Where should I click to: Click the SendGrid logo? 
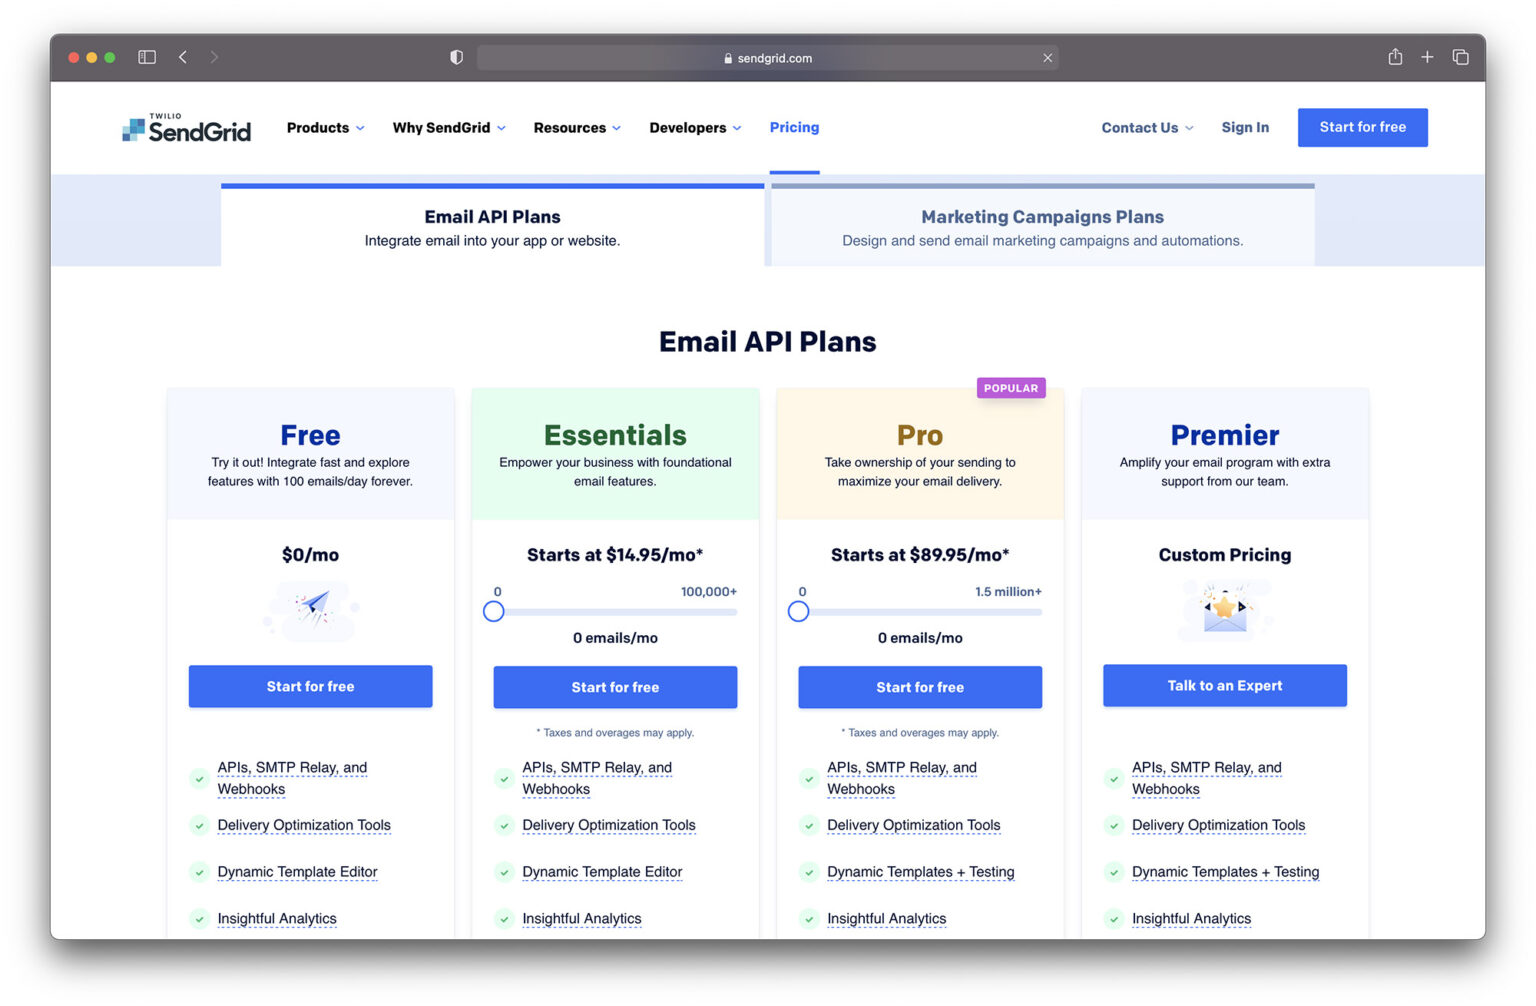pos(186,127)
